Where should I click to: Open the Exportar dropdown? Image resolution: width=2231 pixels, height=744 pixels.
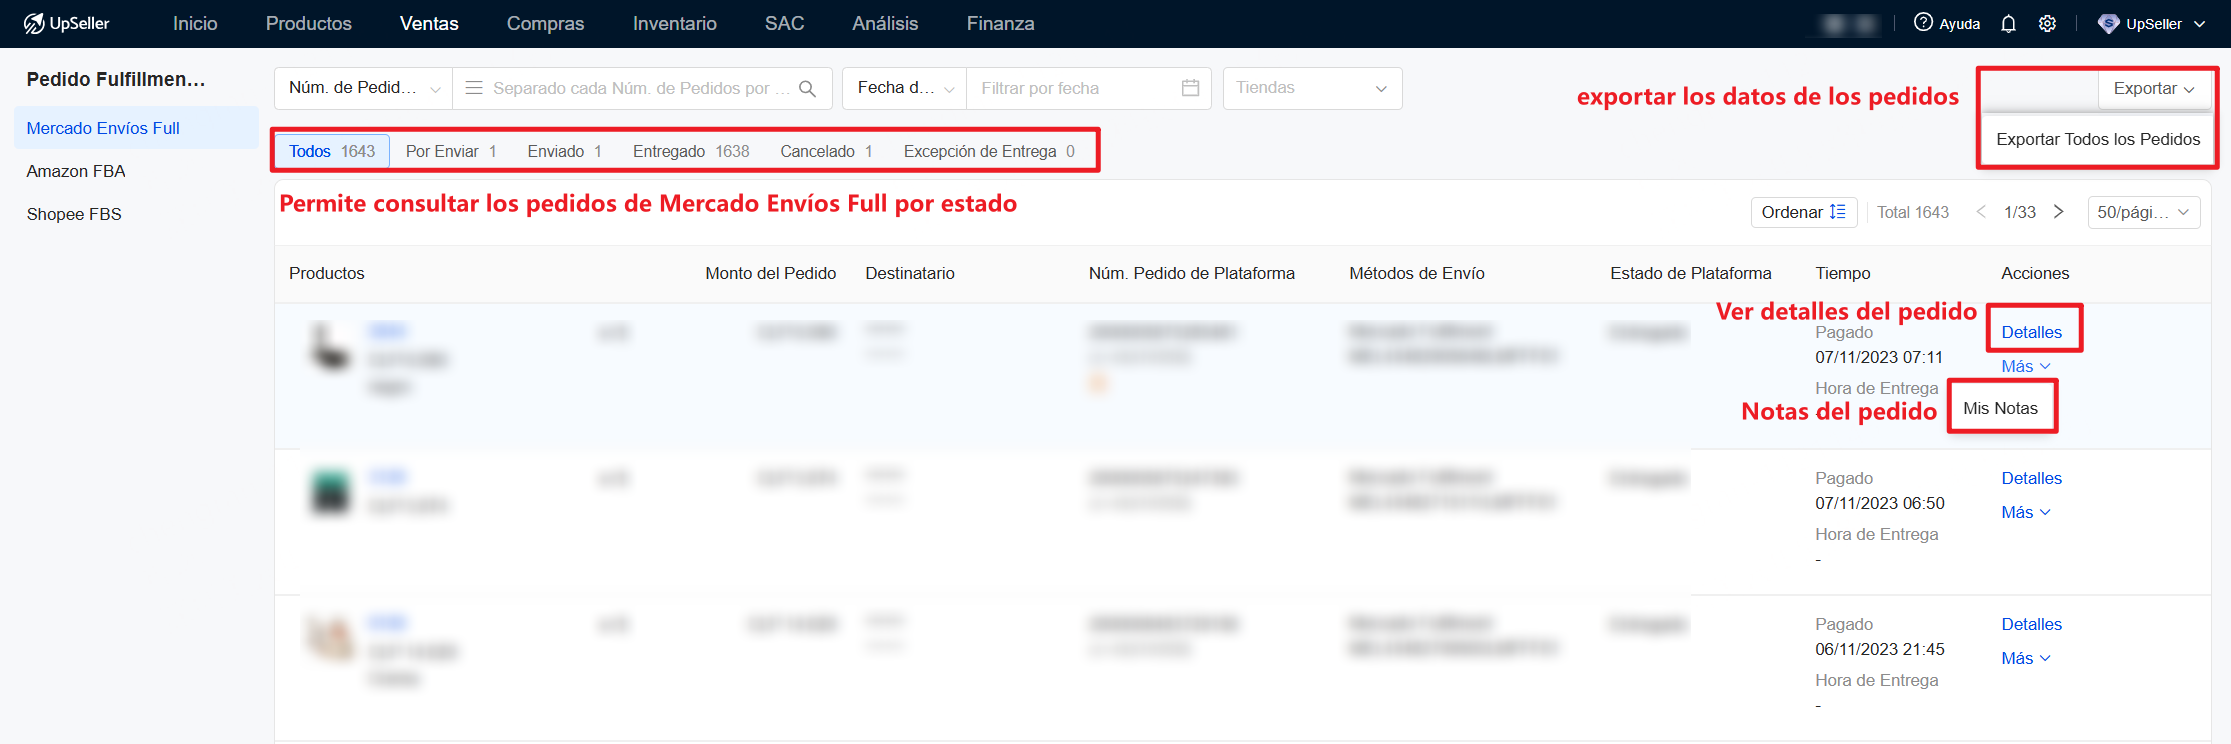click(2154, 89)
